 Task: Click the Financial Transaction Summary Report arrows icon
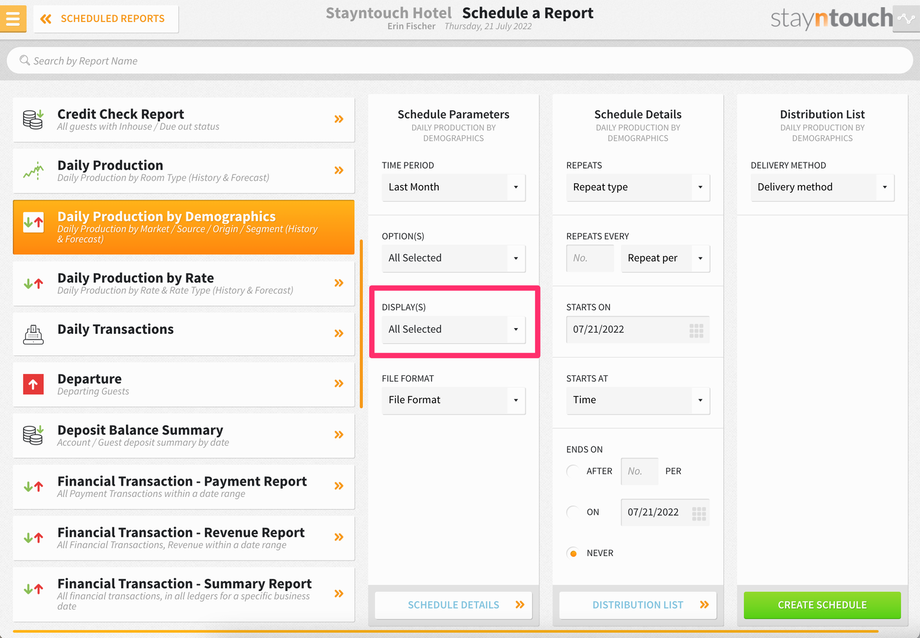pyautogui.click(x=33, y=589)
